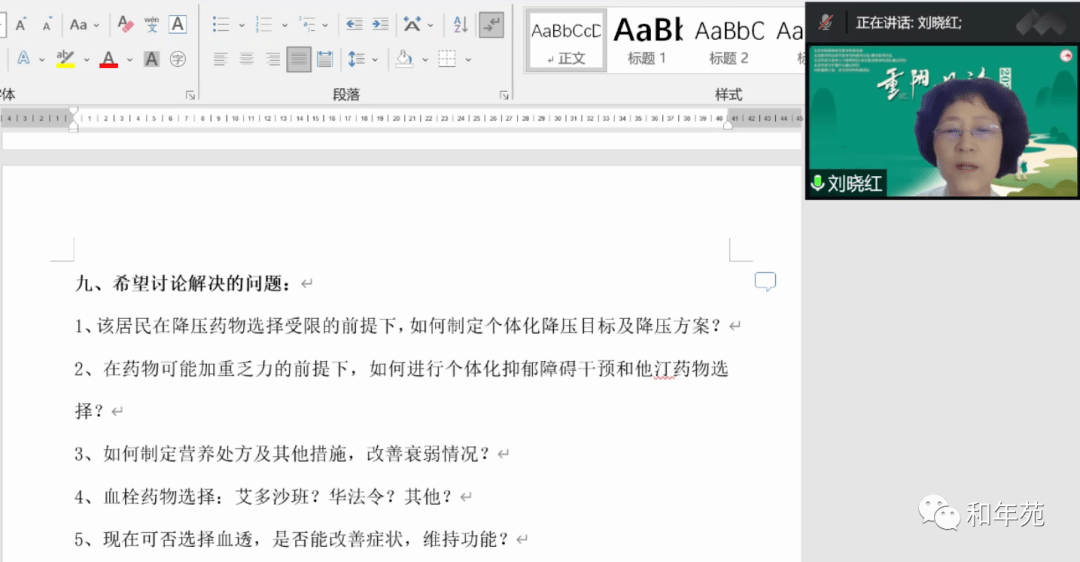Open the bullet list dropdown arrow
The height and width of the screenshot is (562, 1080).
[x=241, y=25]
